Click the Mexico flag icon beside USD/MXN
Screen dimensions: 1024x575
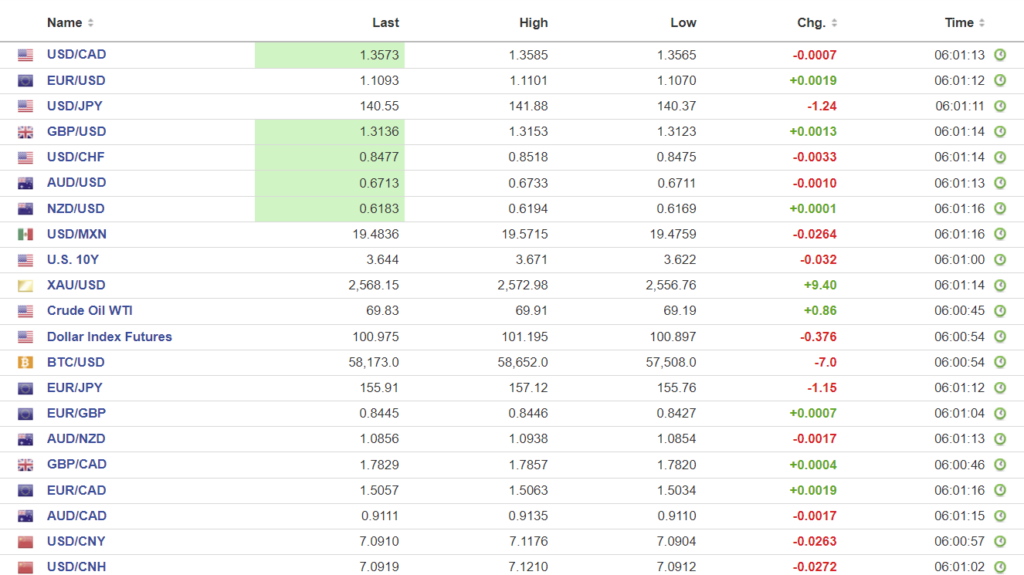coord(25,234)
